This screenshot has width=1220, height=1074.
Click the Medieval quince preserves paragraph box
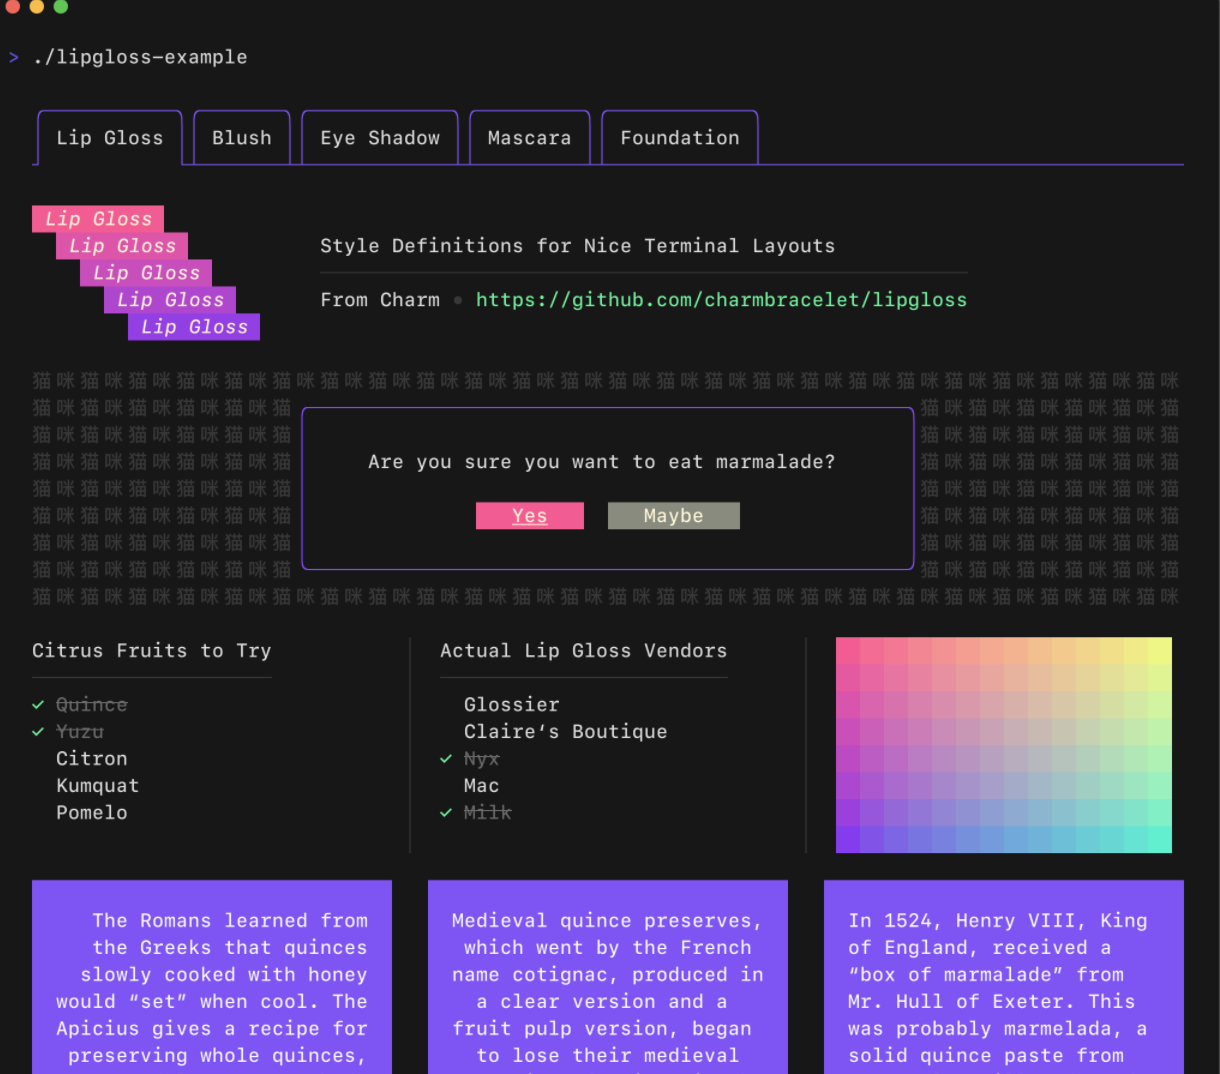608,977
